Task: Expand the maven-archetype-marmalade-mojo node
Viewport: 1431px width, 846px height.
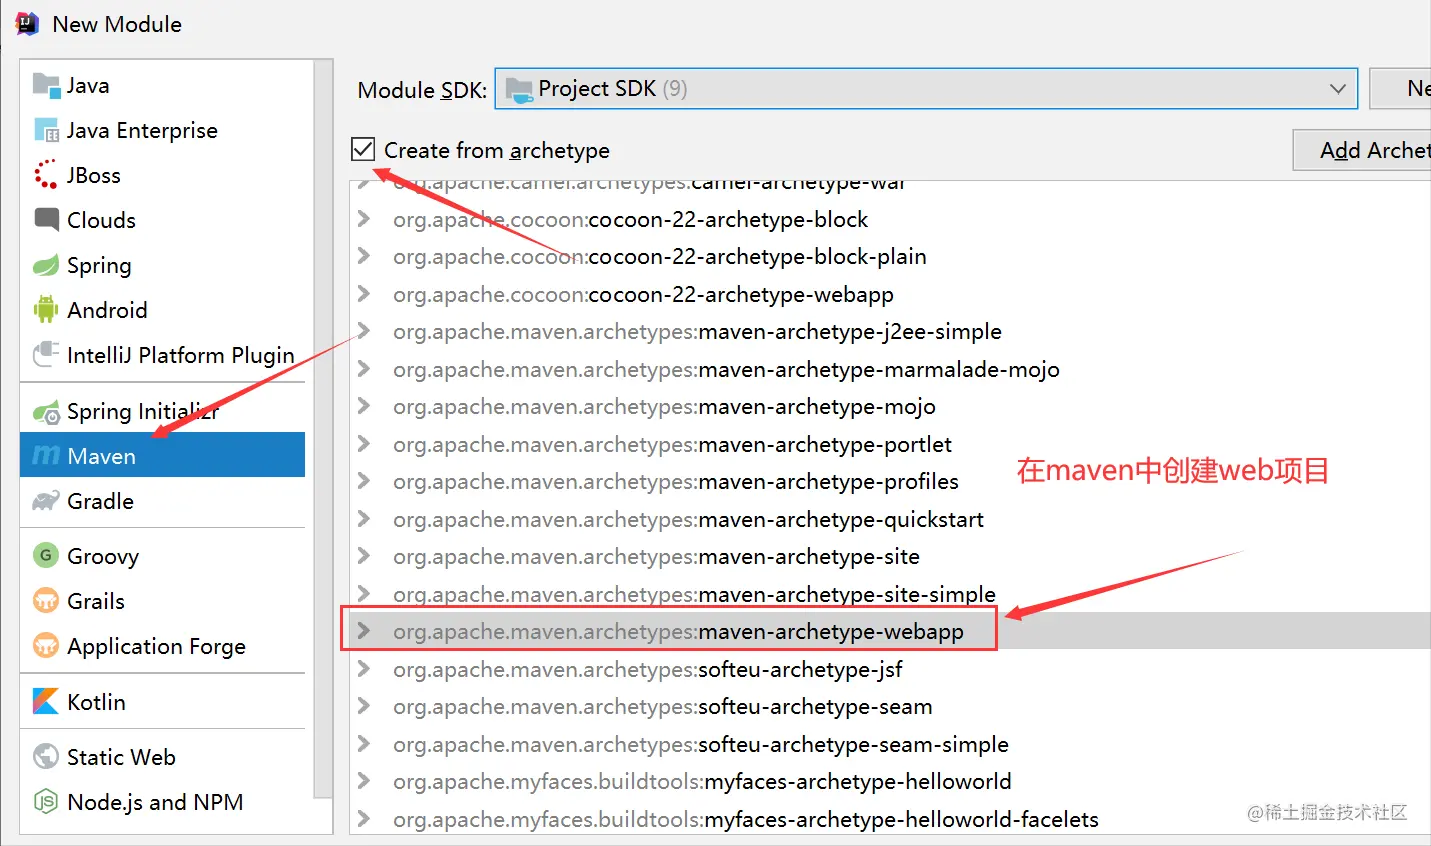Action: 364,369
